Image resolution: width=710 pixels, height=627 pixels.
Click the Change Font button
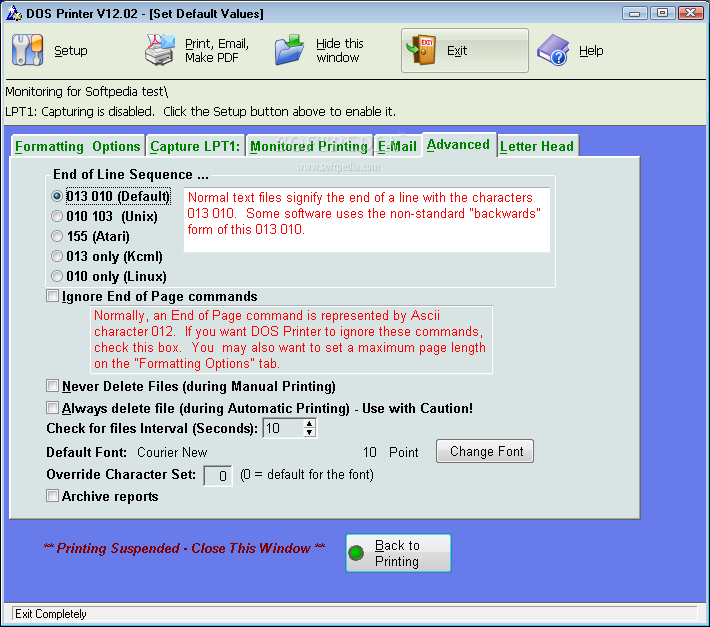(485, 451)
